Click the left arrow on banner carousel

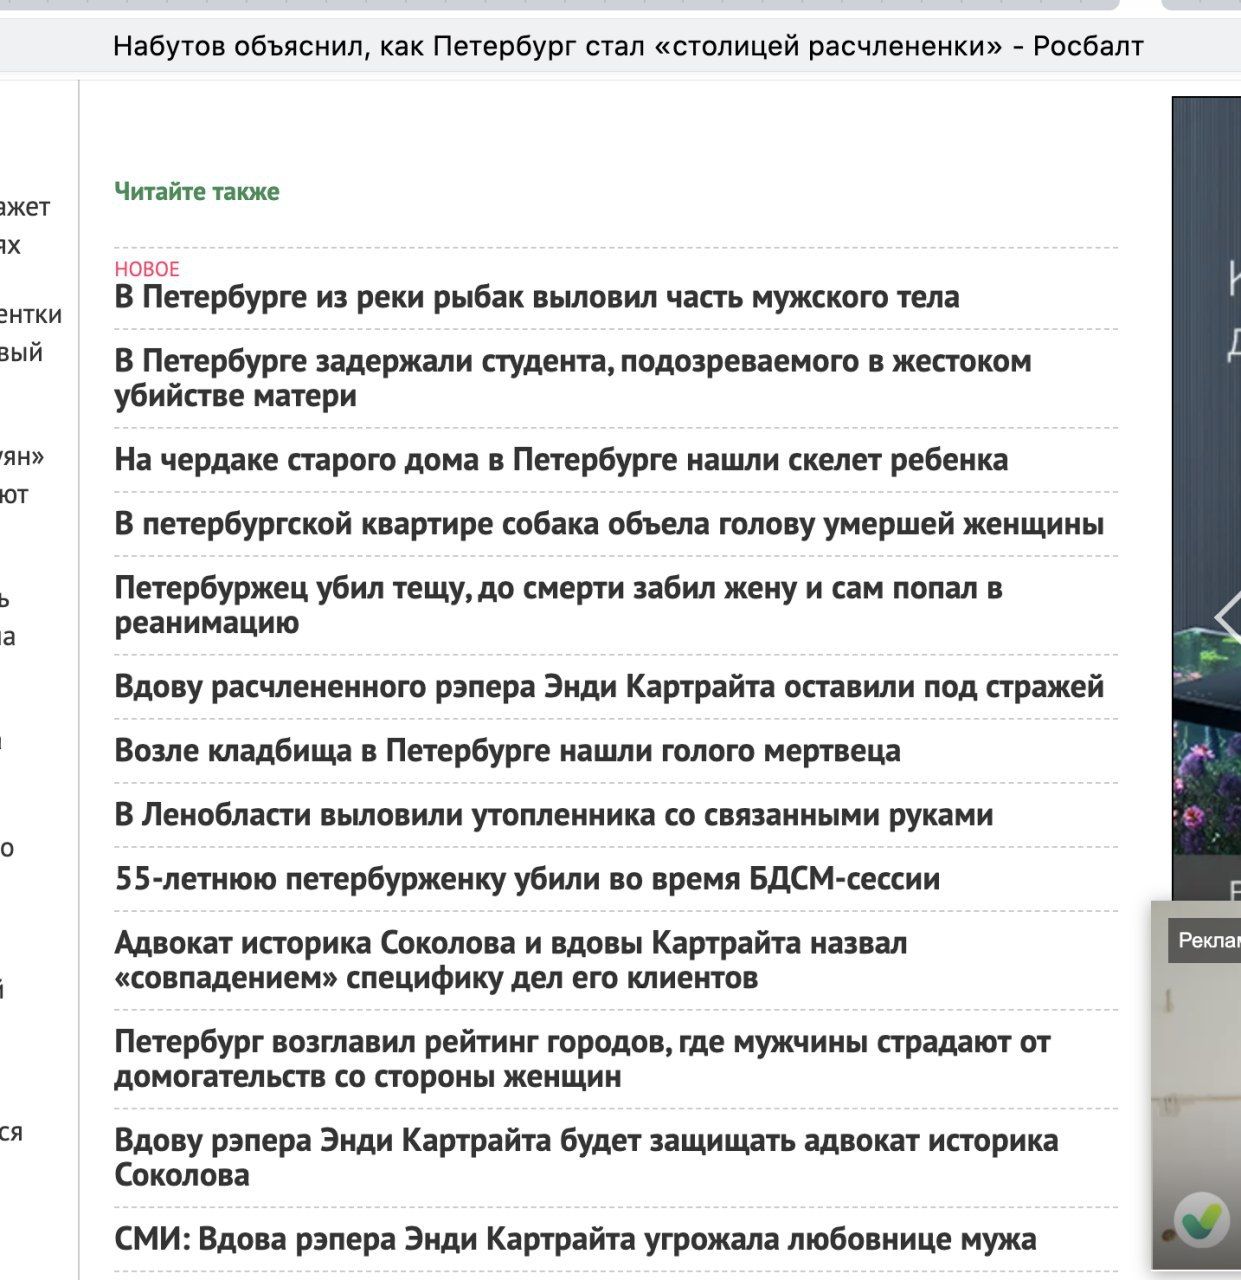[1228, 618]
